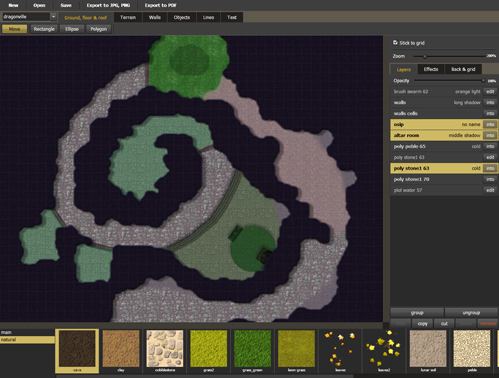Click the copy button
This screenshot has height=378, width=499.
click(x=422, y=324)
